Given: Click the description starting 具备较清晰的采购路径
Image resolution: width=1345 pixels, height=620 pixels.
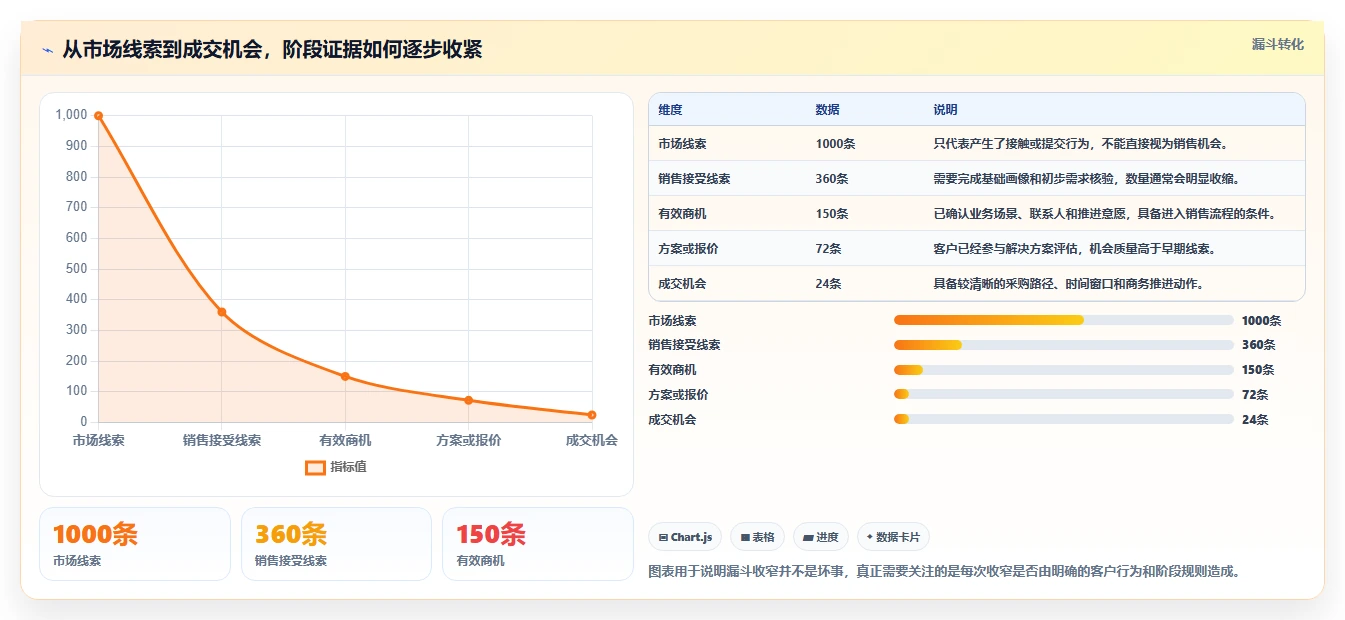Looking at the screenshot, I should [1068, 284].
